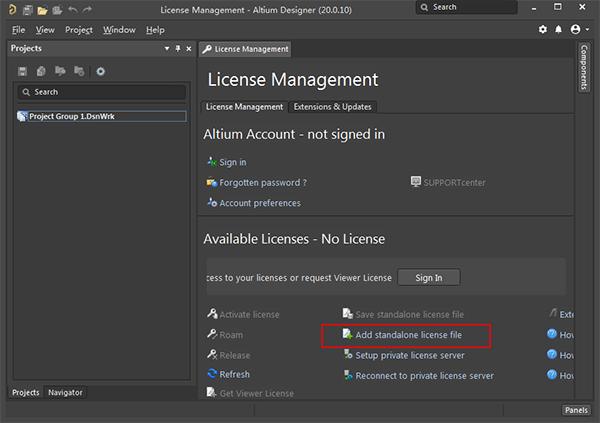The width and height of the screenshot is (600, 423).
Task: Click the Sign in link under Altium Account
Action: [233, 162]
